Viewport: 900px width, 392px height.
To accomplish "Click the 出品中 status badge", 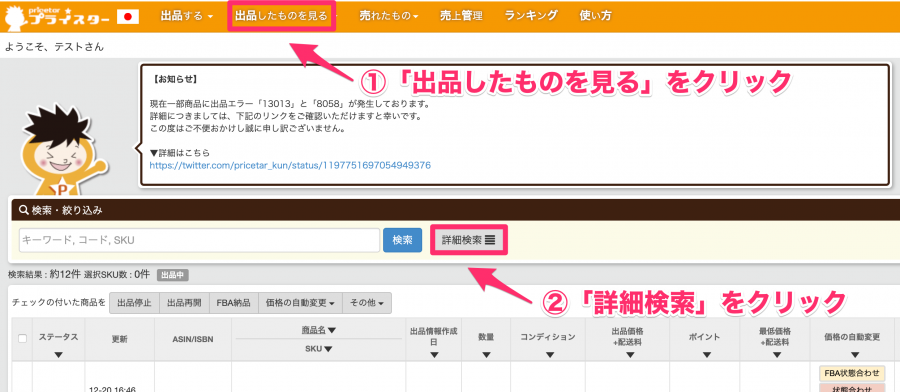I will point(172,275).
